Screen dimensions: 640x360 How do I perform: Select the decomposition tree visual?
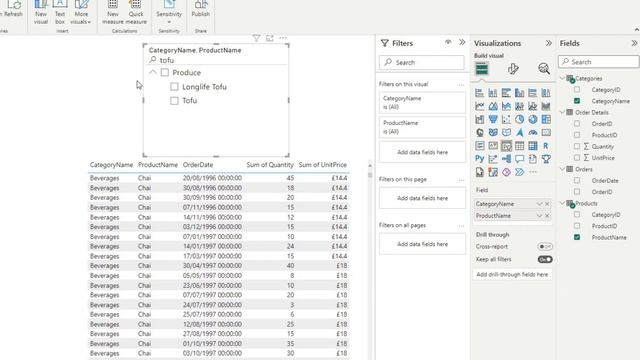(x=506, y=159)
